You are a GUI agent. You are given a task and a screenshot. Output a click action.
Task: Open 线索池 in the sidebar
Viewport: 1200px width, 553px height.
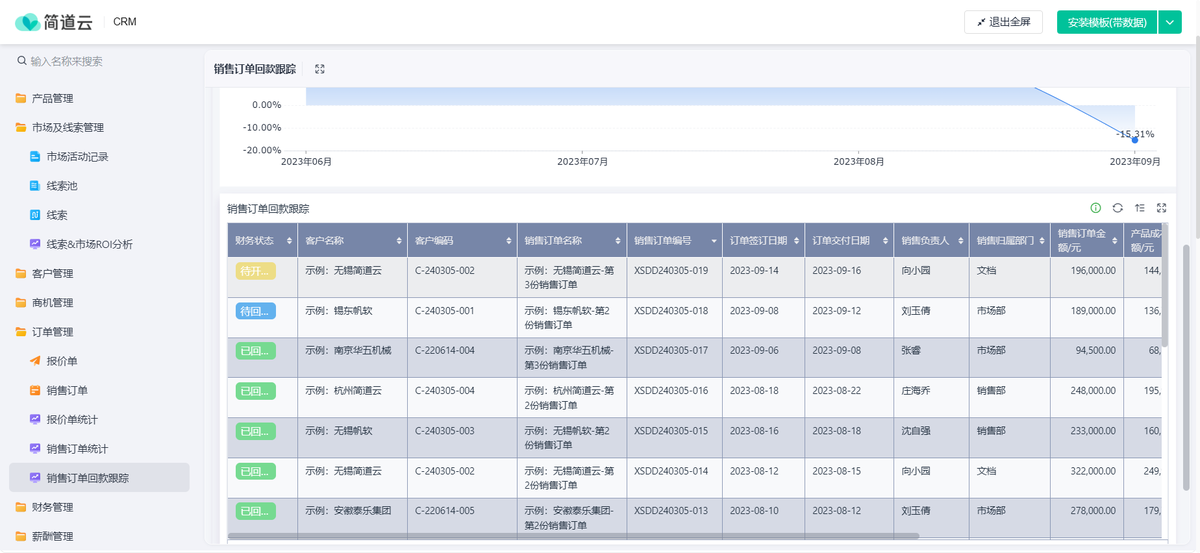coord(62,186)
